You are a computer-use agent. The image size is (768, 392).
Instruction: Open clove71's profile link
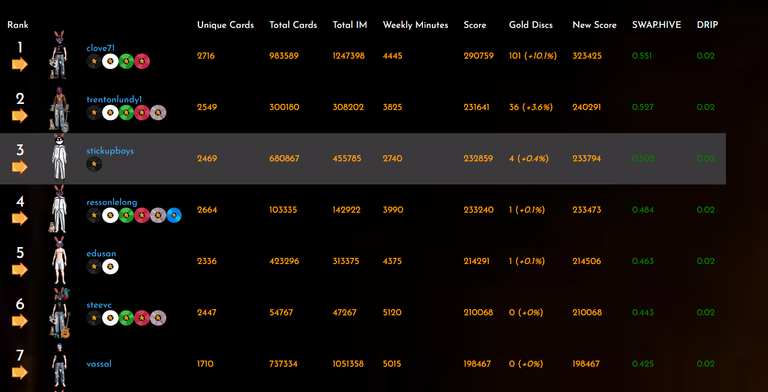click(99, 48)
